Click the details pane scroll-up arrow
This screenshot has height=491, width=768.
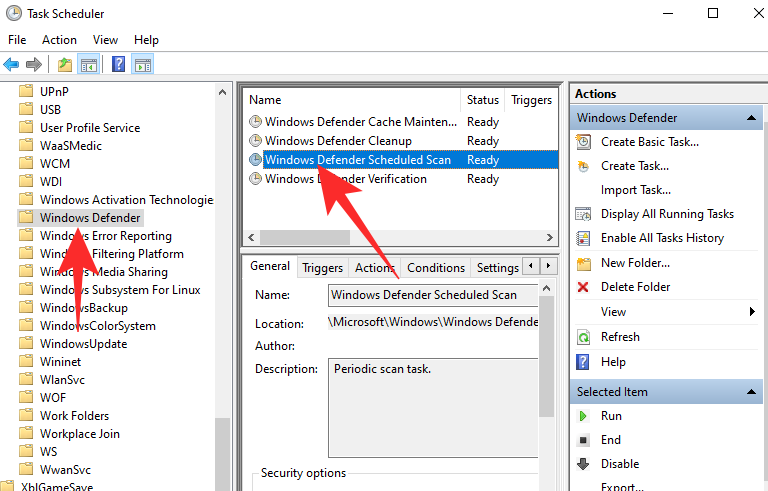tap(547, 289)
